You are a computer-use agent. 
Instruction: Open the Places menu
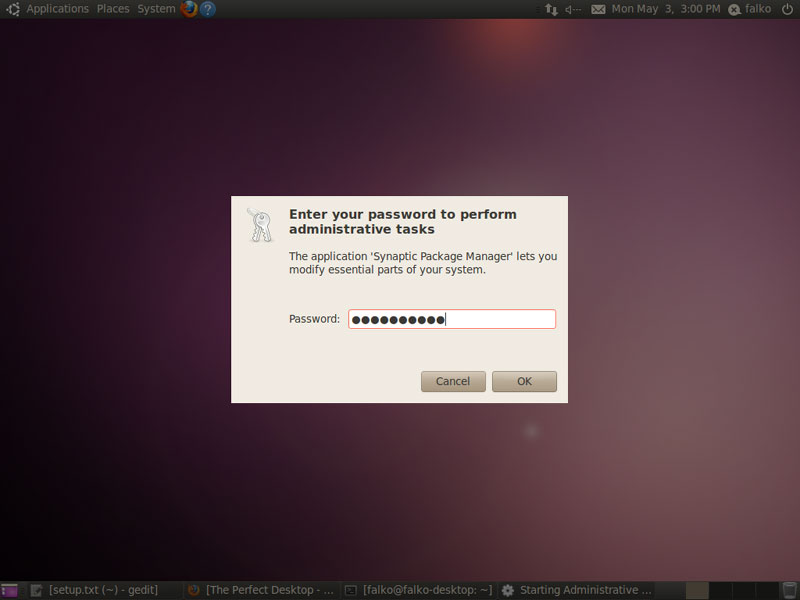[113, 9]
